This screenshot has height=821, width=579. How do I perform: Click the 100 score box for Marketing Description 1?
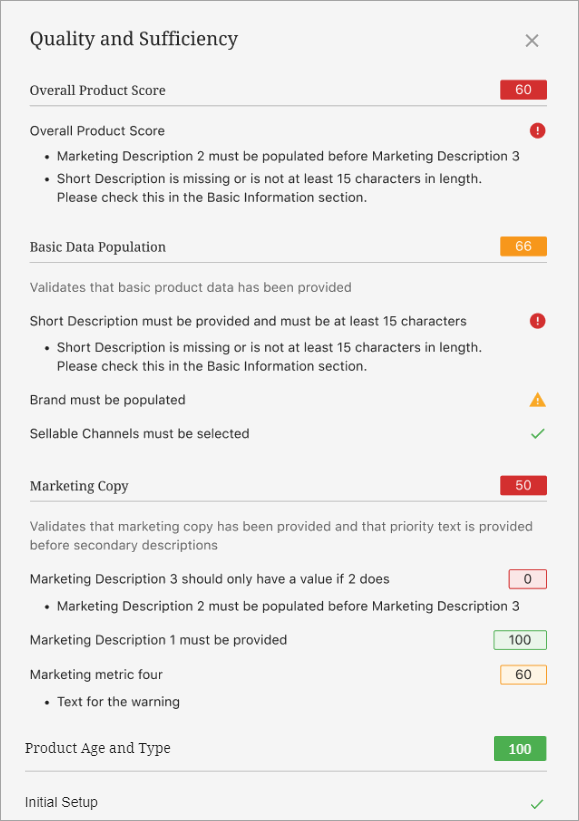pos(520,639)
